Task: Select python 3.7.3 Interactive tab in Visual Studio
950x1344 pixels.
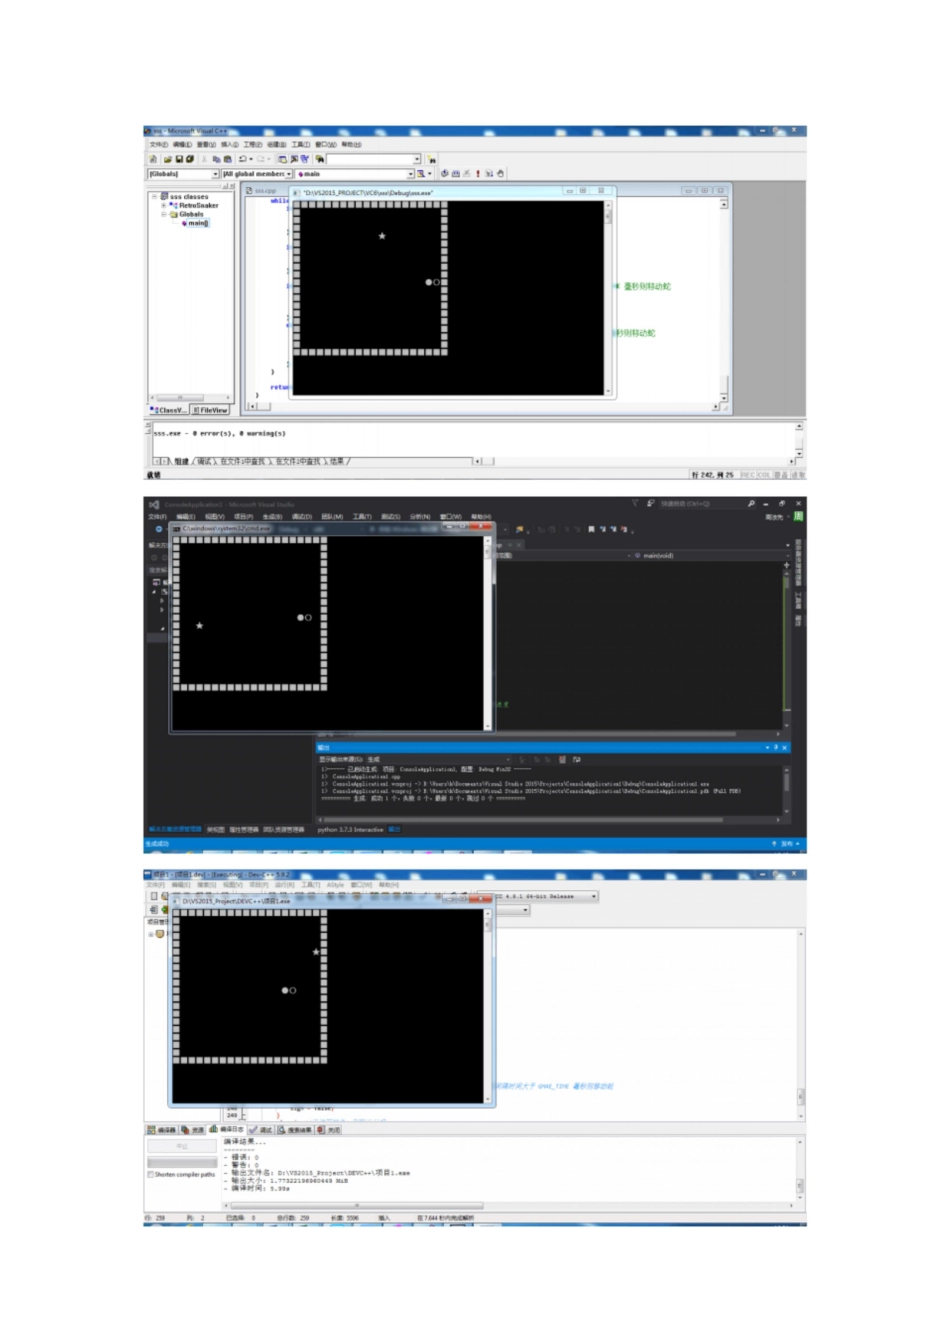Action: [x=350, y=829]
